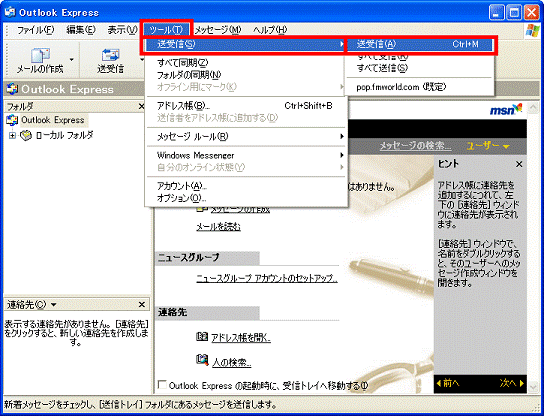Screen dimensions: 544x416
Task: Click the msn logo
Action: pyautogui.click(x=505, y=110)
